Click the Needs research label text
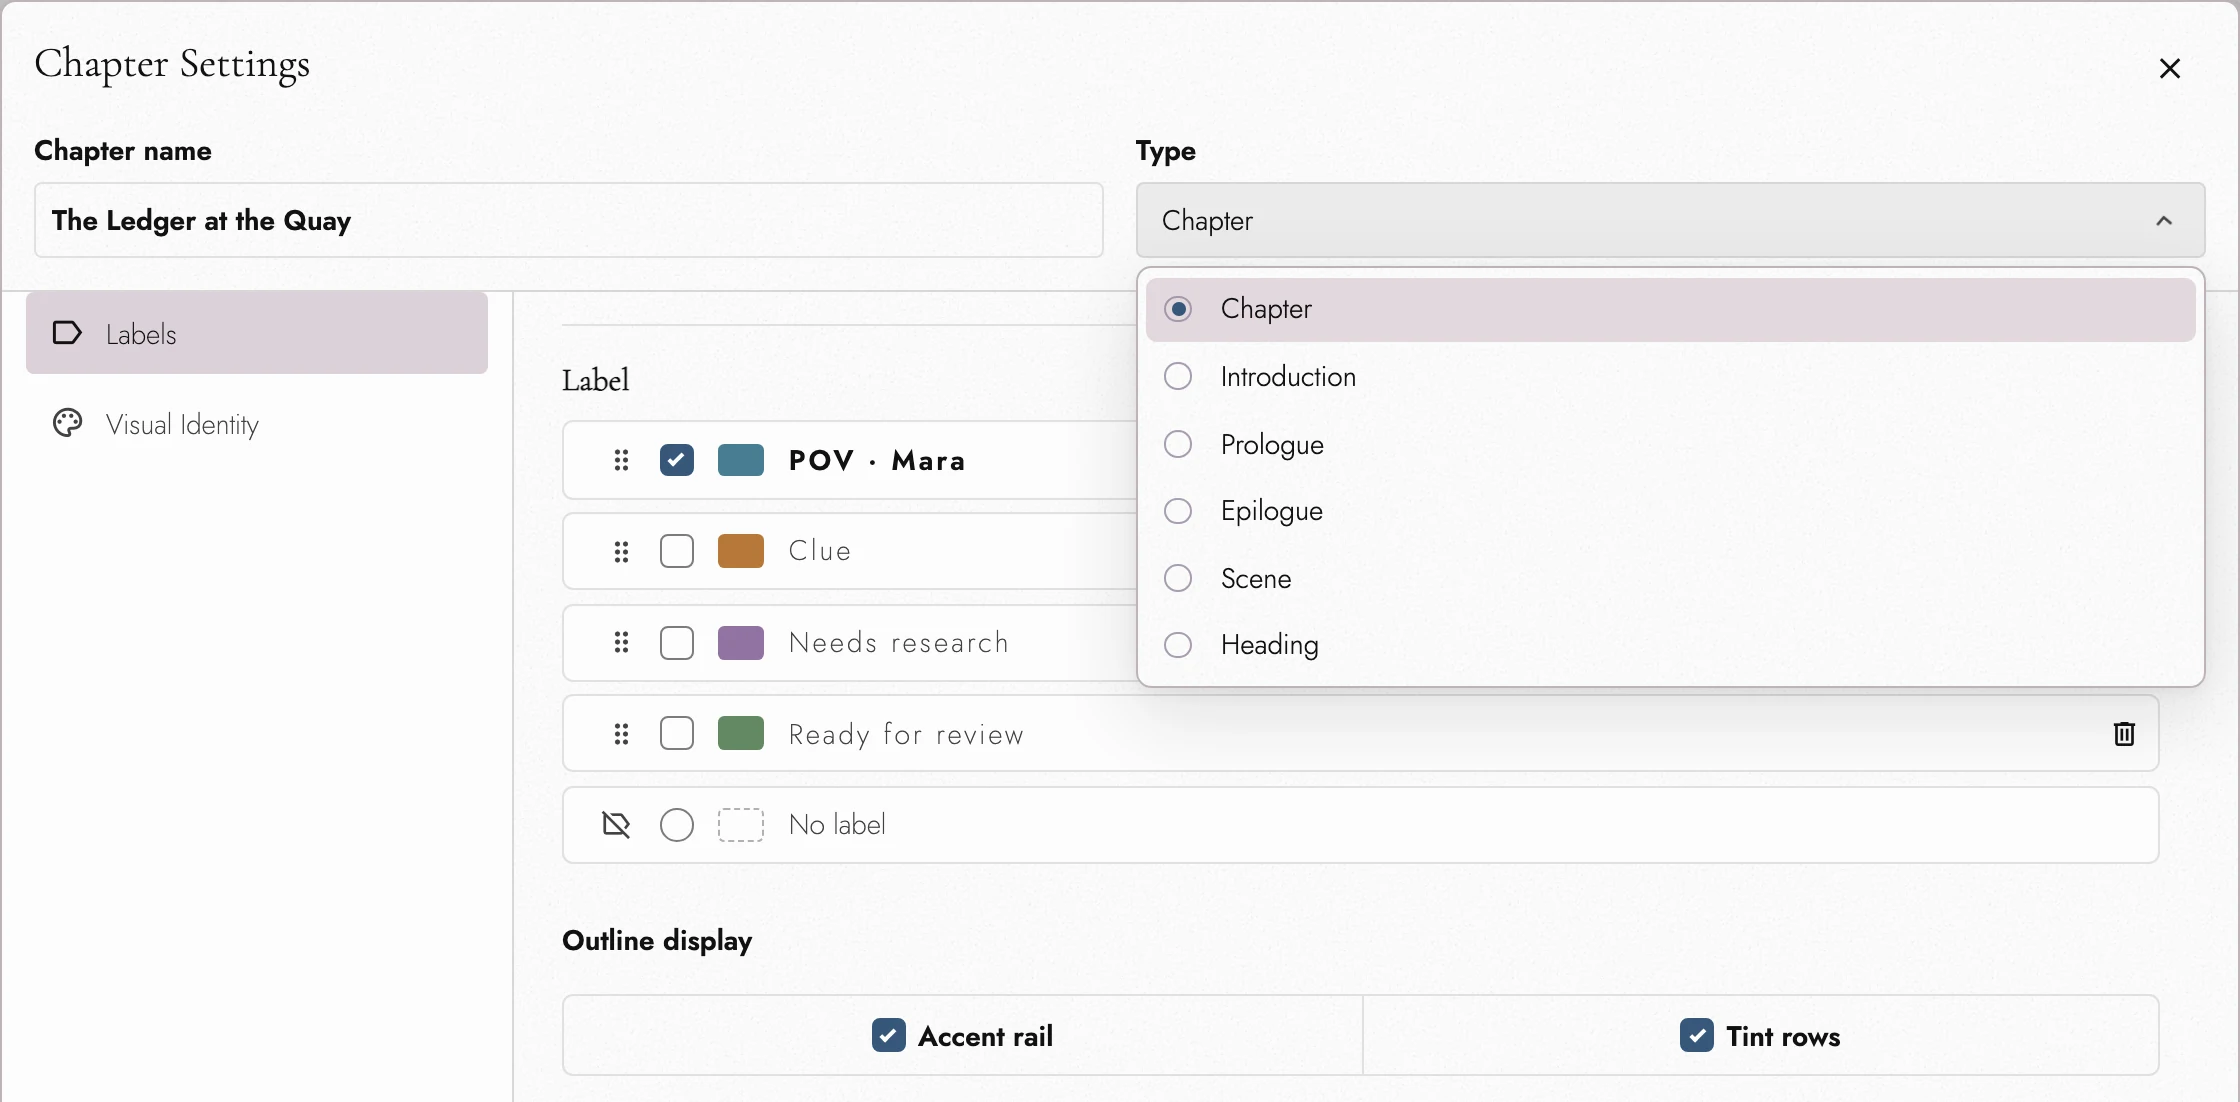 point(899,642)
